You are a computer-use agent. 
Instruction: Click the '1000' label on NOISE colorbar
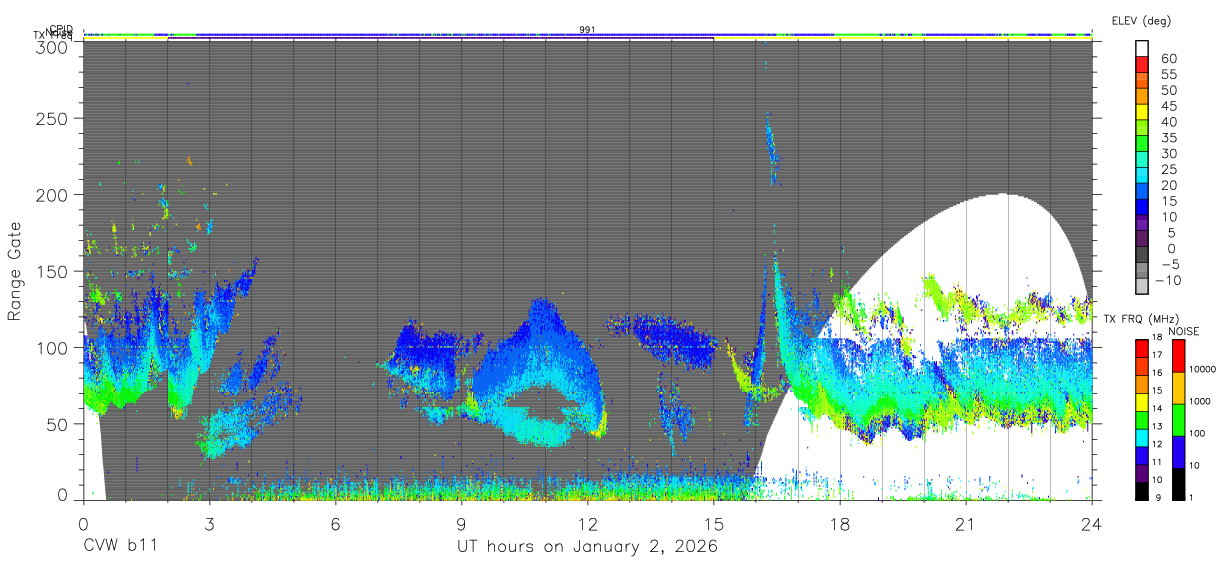click(x=1200, y=401)
